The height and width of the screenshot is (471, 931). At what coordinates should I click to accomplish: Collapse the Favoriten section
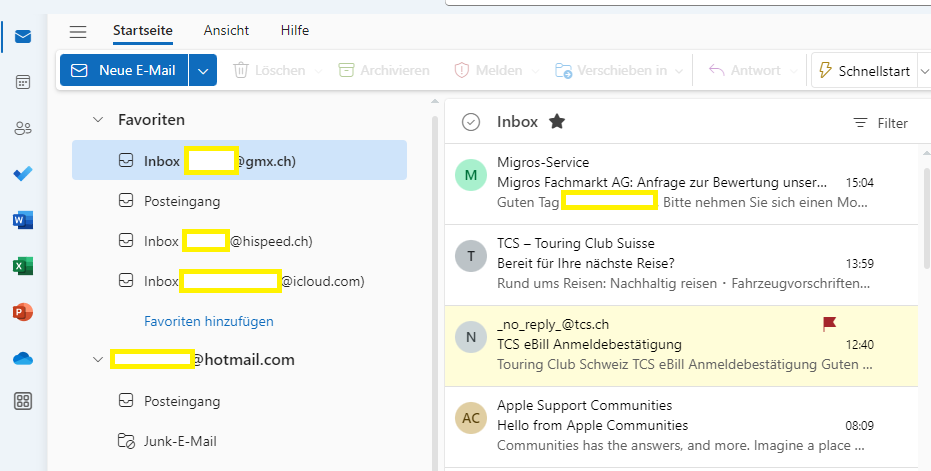(97, 120)
